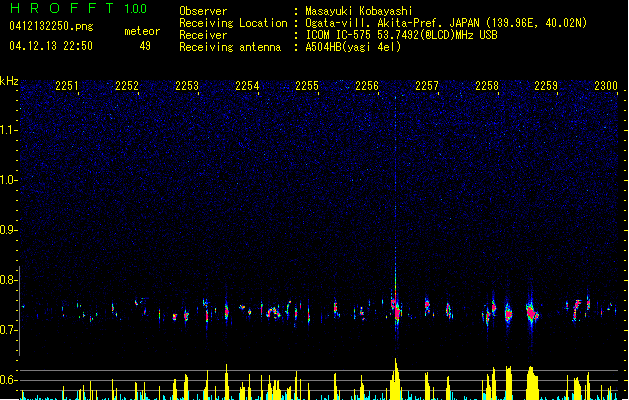Click the meteor label
Screen dimensions: 629x400
coord(142,31)
